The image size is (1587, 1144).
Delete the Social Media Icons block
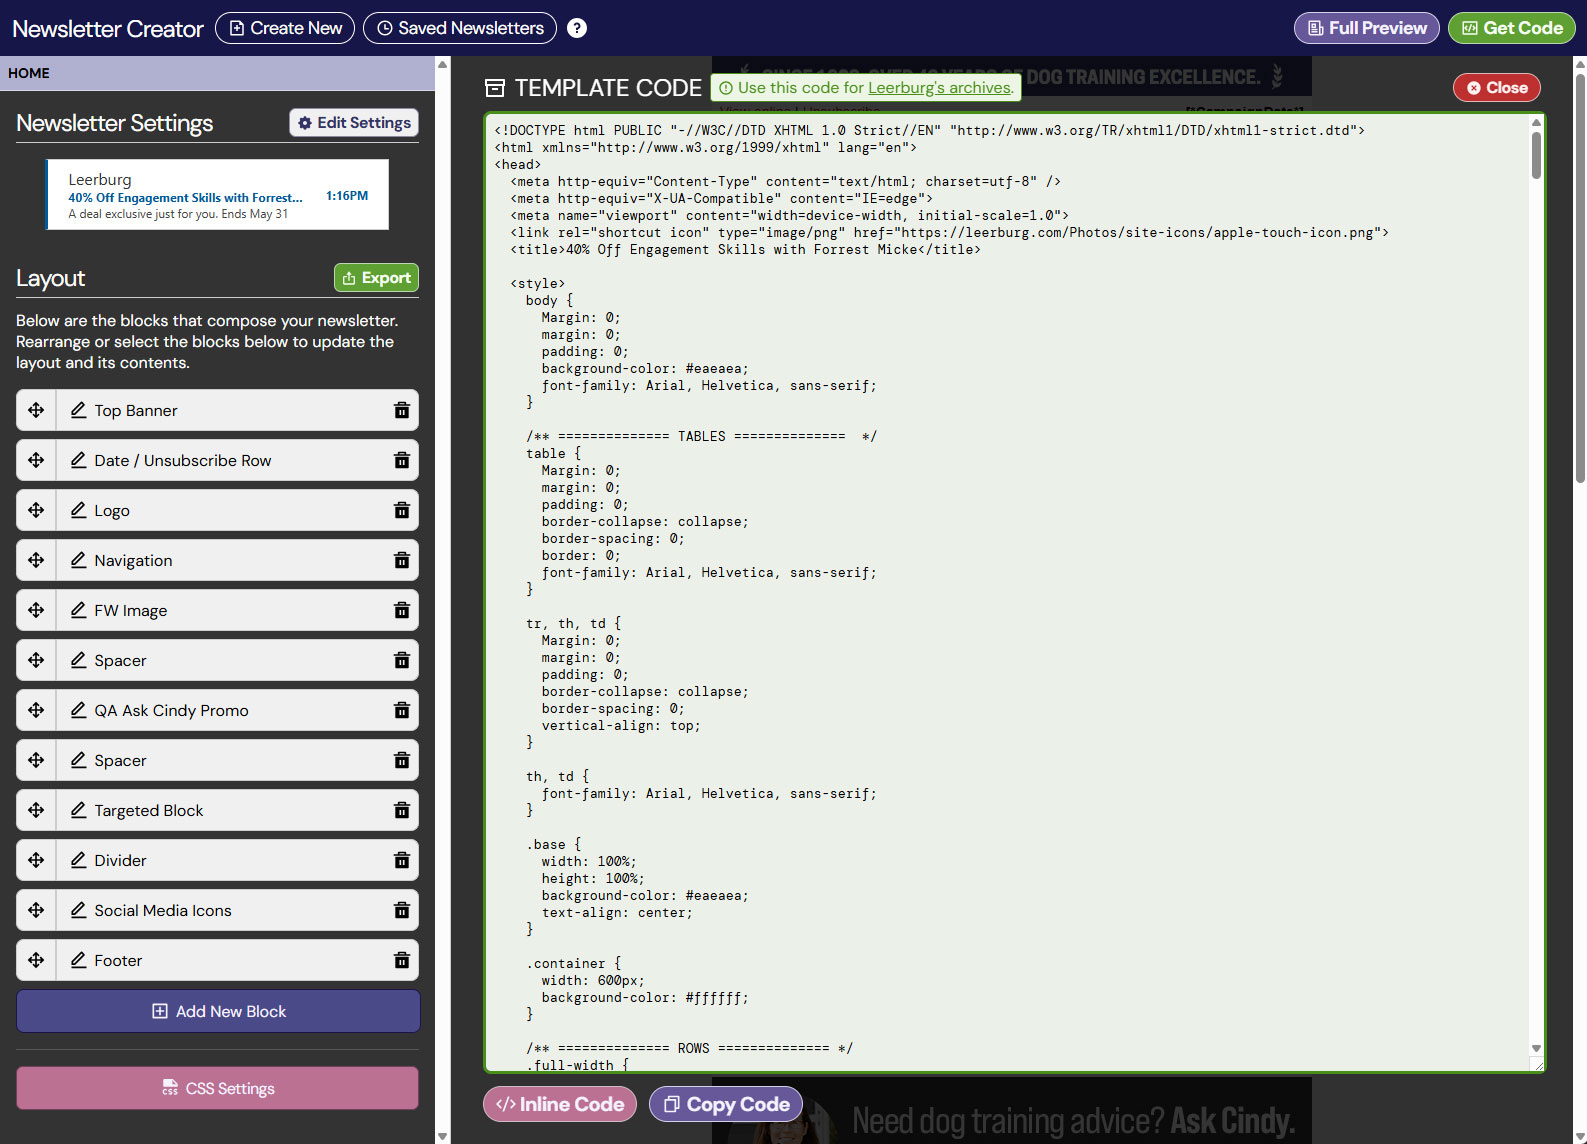(402, 910)
